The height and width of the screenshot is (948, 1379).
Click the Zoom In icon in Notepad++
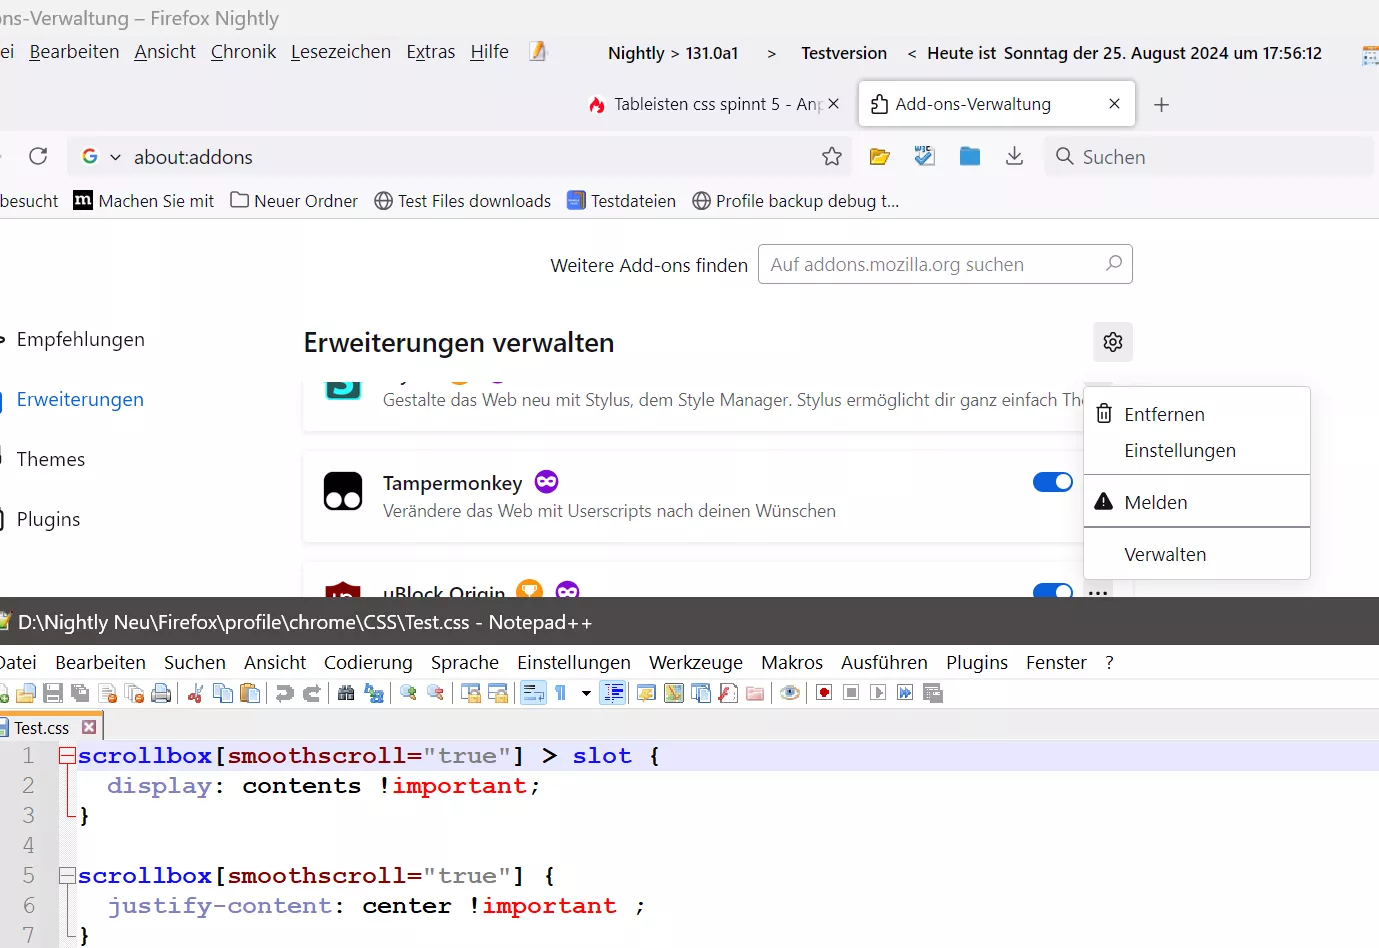[408, 693]
